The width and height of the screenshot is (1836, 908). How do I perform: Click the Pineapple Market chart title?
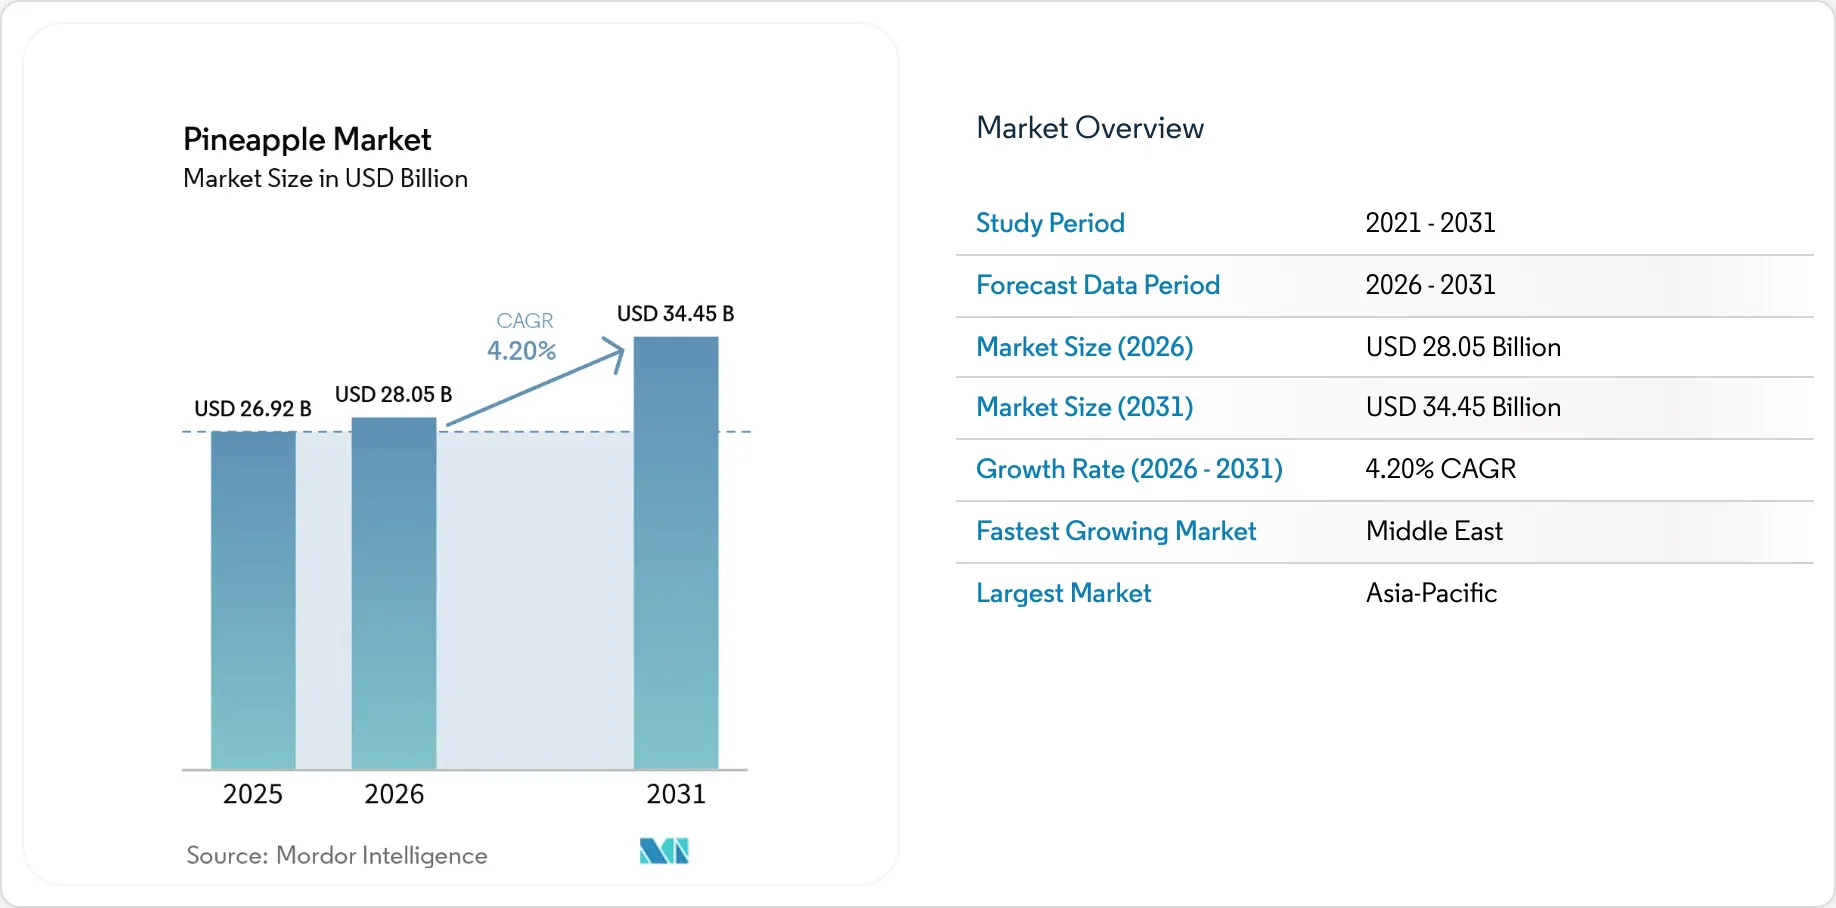pos(307,139)
